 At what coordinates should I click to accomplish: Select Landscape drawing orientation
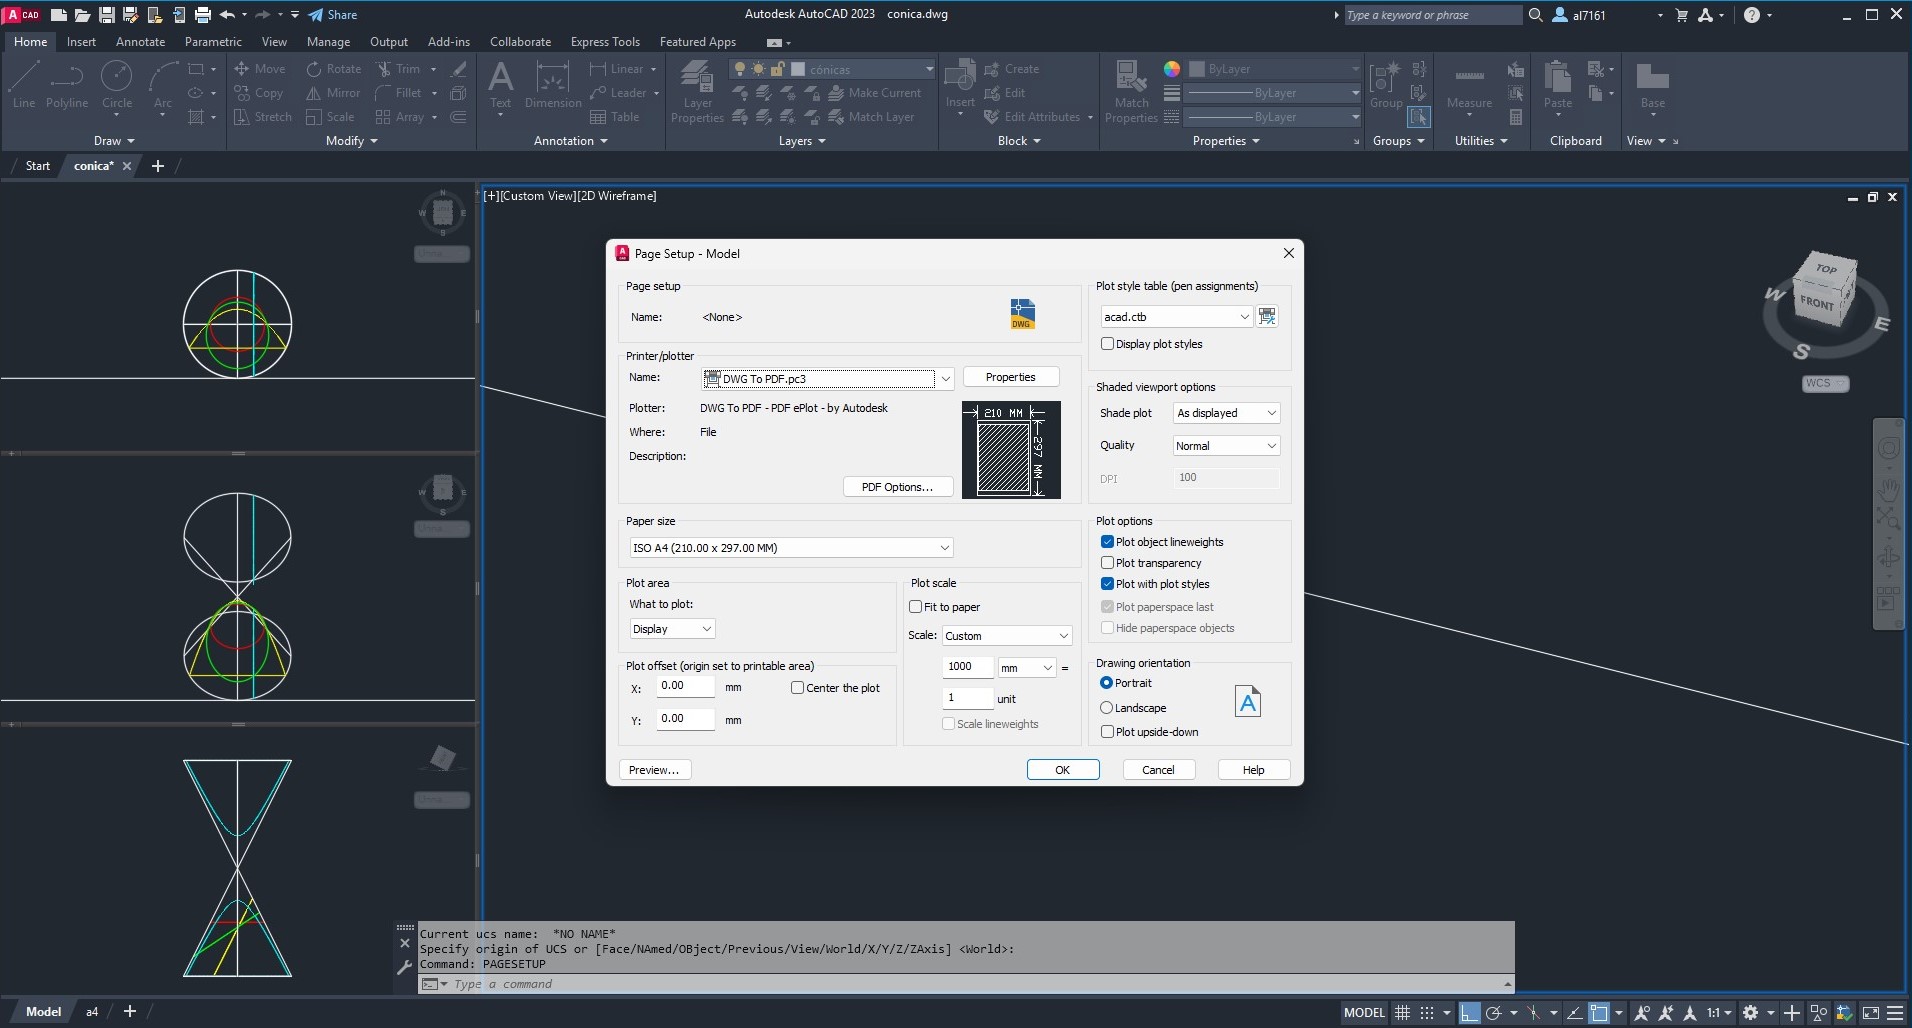pyautogui.click(x=1107, y=708)
